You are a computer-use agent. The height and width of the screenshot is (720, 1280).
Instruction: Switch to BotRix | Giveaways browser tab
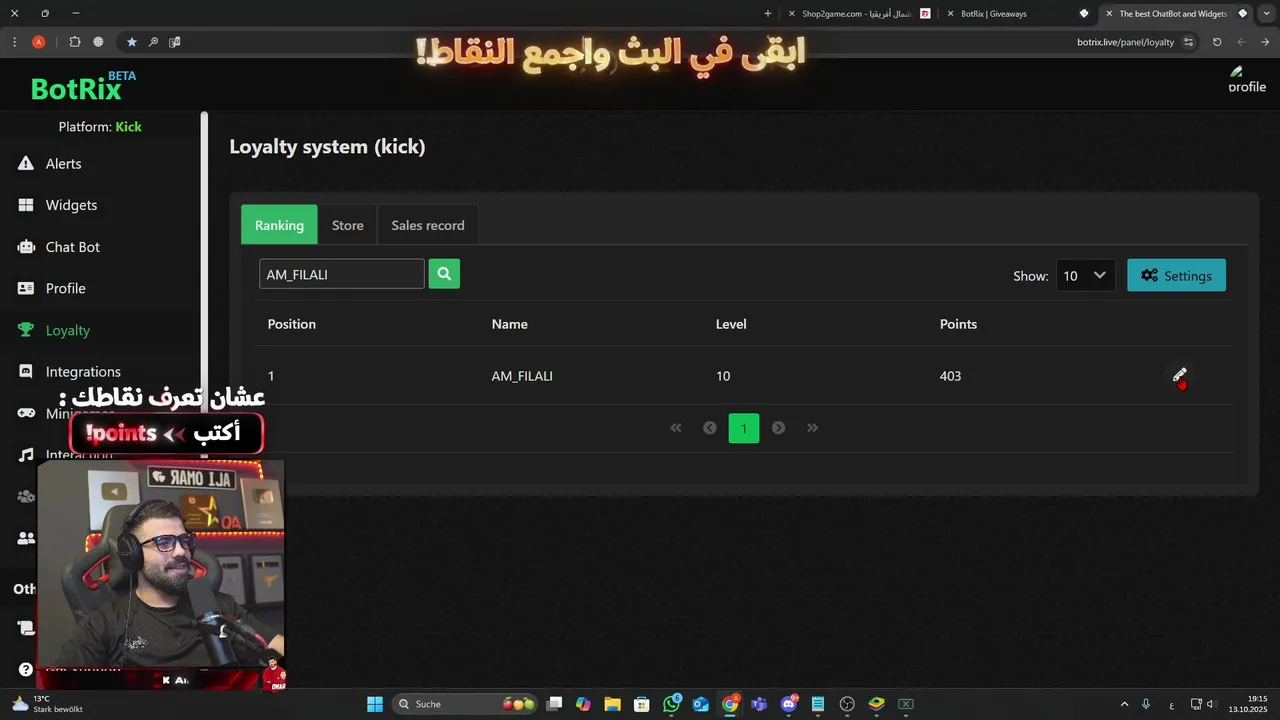(1018, 14)
